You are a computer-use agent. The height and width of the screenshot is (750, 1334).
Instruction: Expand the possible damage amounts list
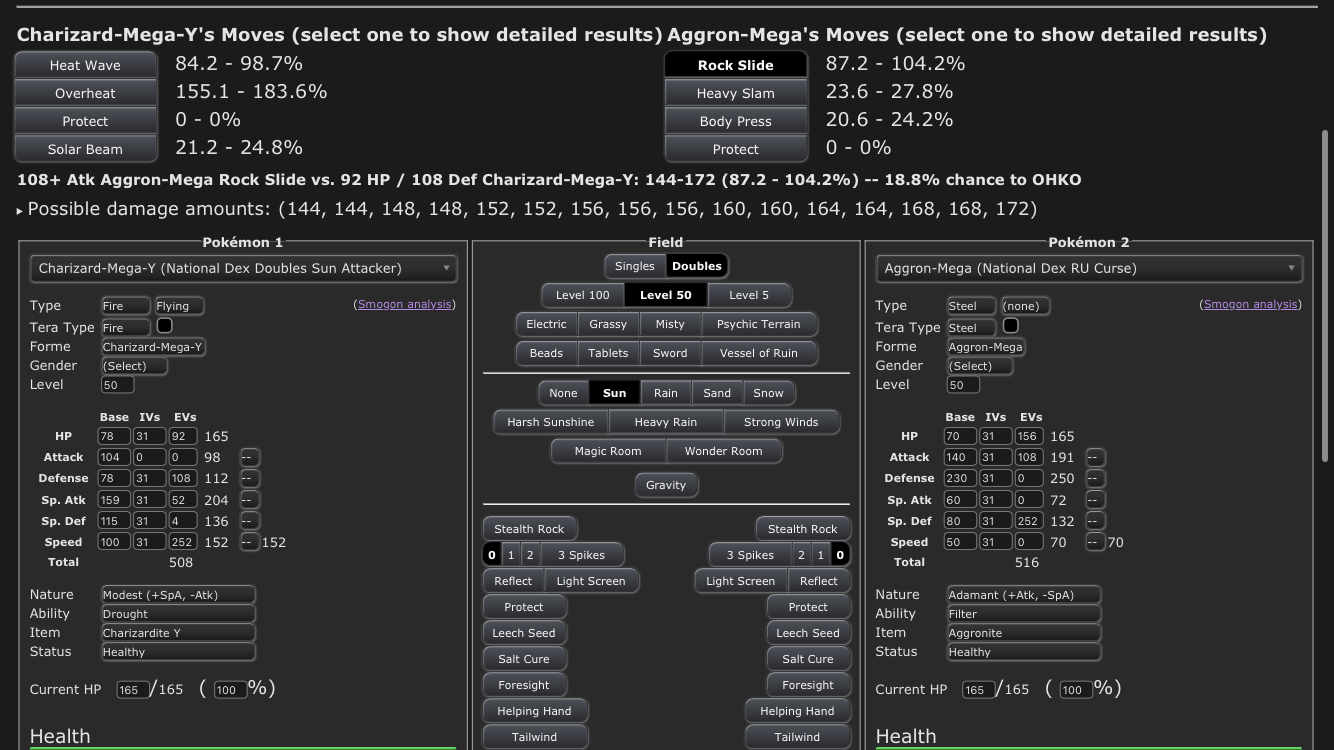coord(20,211)
